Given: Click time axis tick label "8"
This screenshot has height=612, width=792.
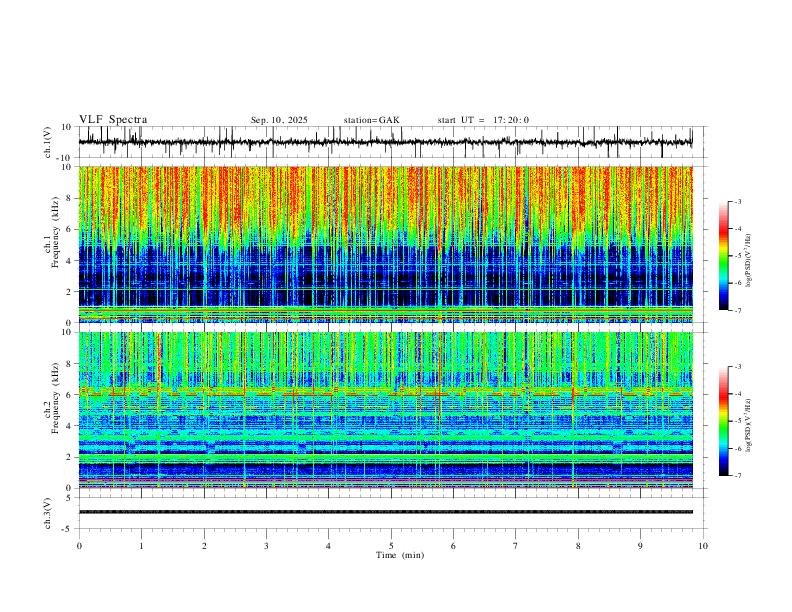Looking at the screenshot, I should 578,546.
